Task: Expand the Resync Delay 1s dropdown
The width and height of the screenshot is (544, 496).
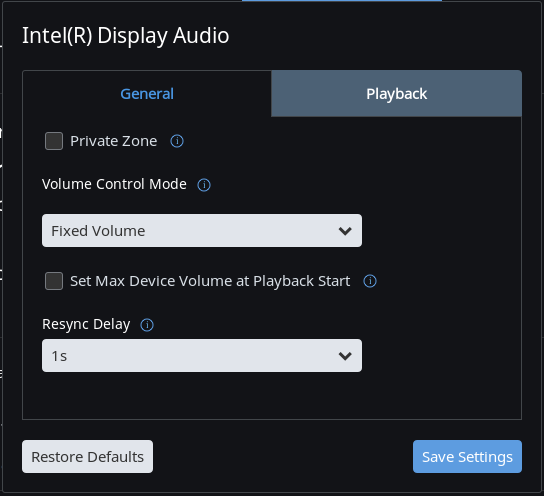Action: click(202, 356)
